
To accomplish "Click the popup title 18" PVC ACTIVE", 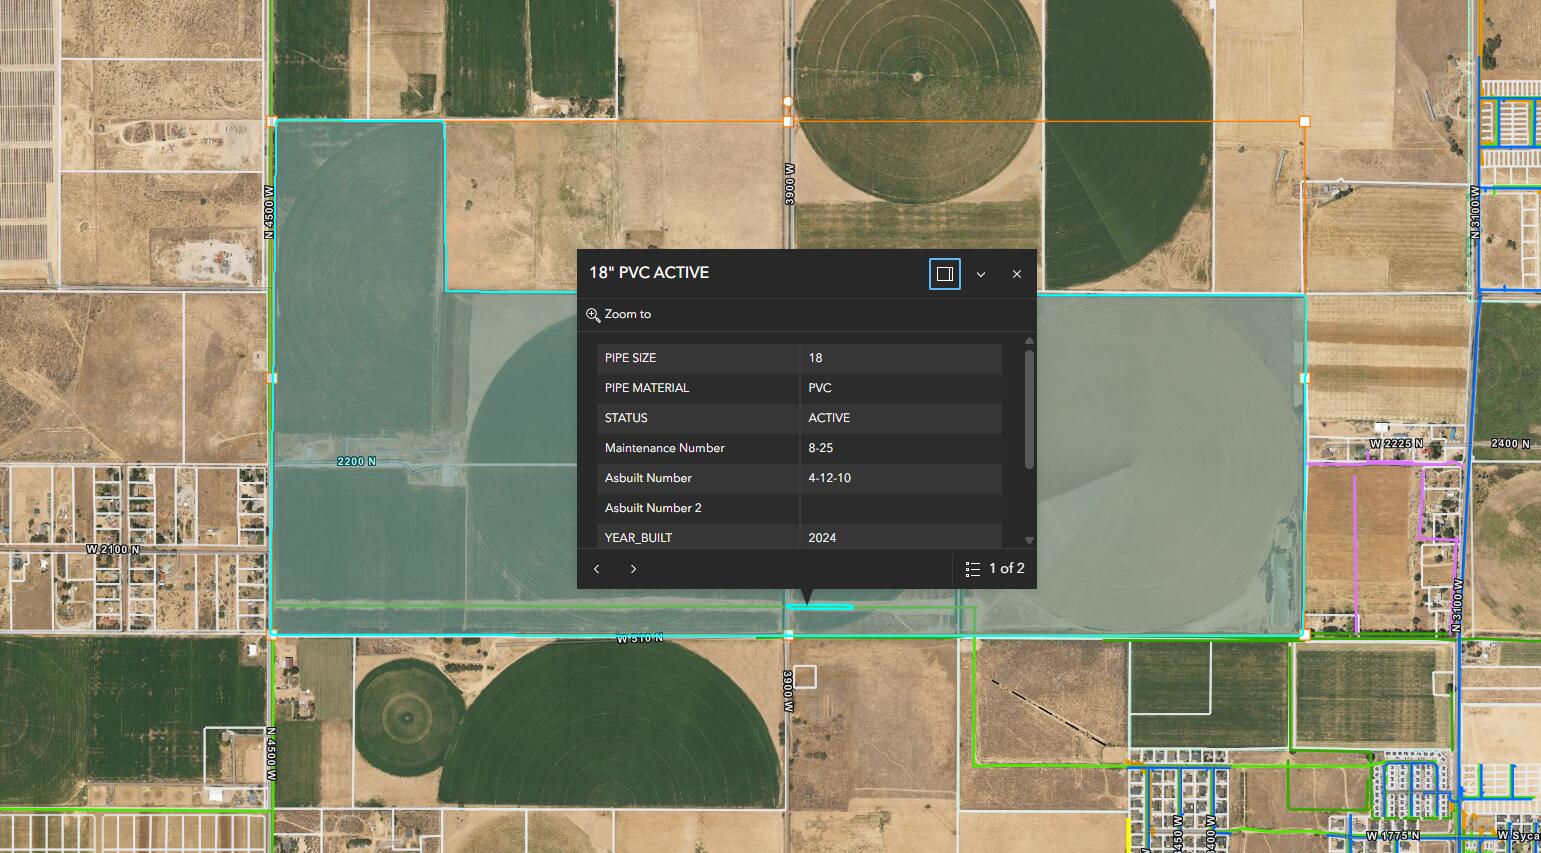I will [649, 273].
